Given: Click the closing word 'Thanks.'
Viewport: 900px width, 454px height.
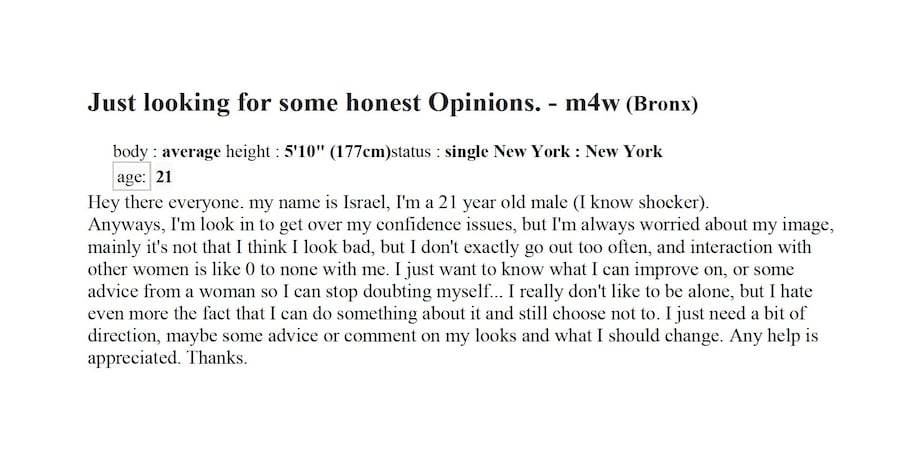Looking at the screenshot, I should 215,358.
